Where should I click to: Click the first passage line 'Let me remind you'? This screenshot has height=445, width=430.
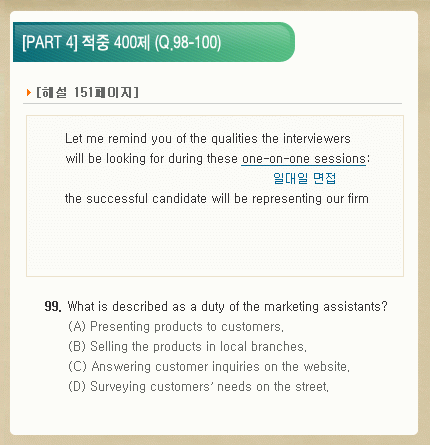pos(208,138)
